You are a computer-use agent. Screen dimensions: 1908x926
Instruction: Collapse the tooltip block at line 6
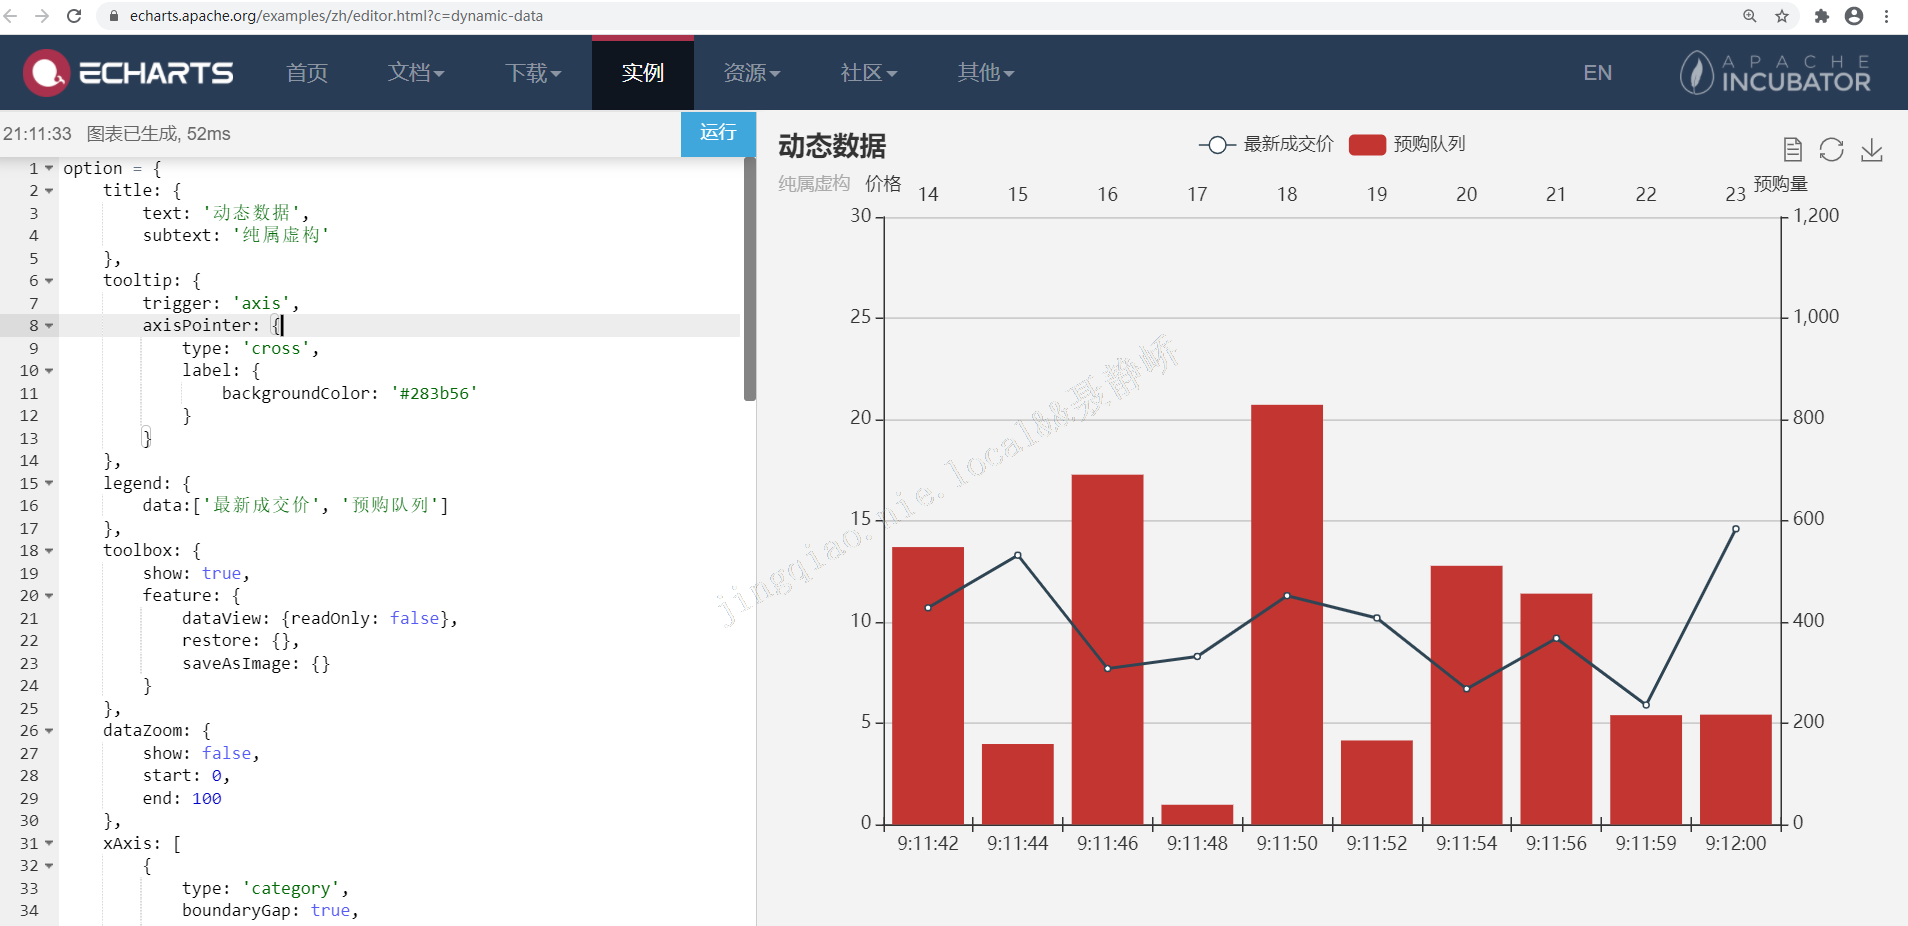[x=47, y=281]
